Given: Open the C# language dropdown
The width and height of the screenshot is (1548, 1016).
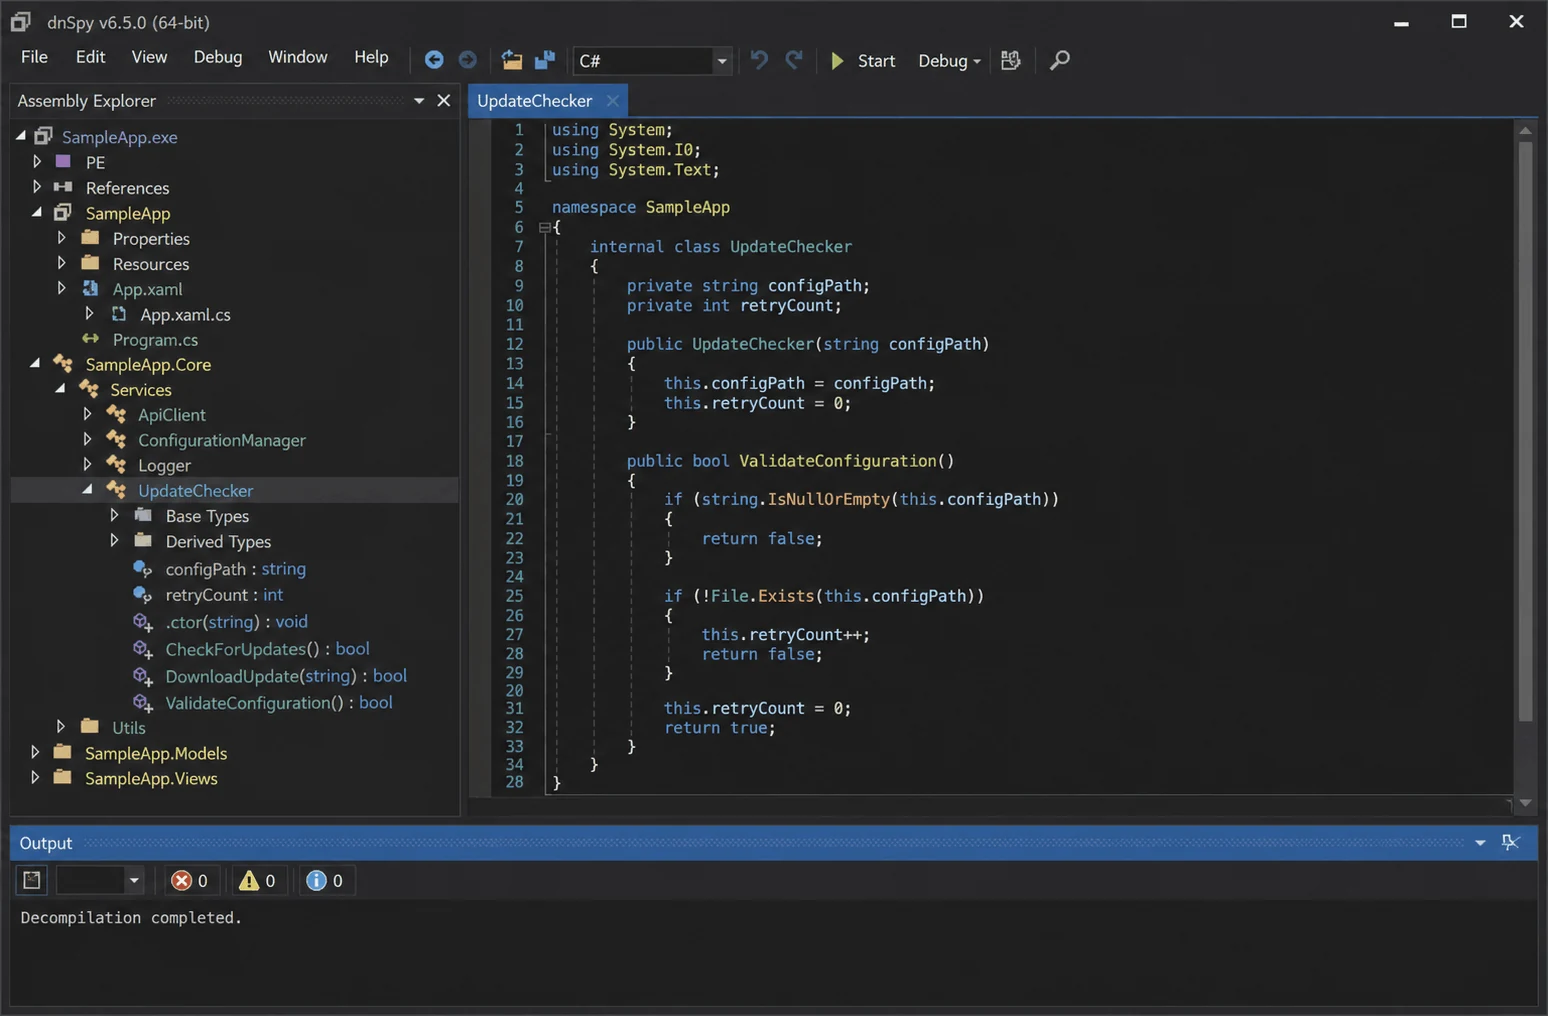Looking at the screenshot, I should 721,61.
